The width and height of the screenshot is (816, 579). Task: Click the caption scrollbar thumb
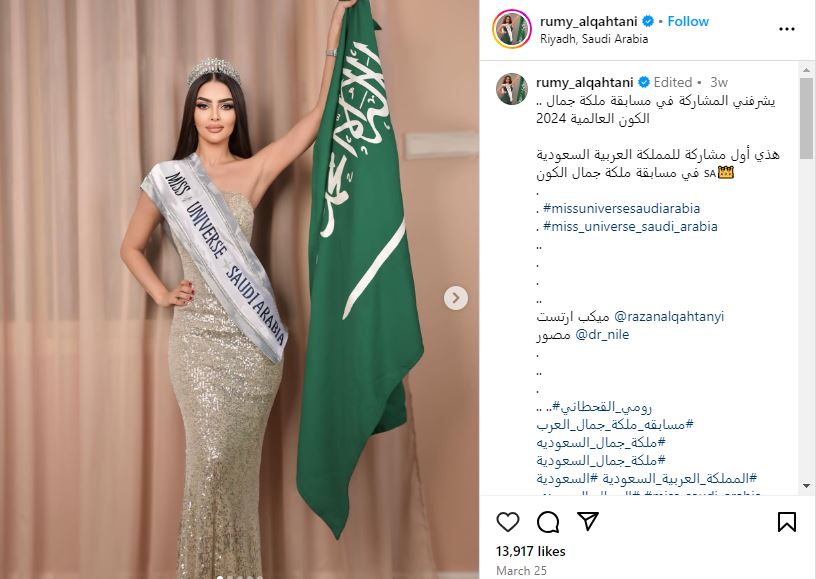pos(807,119)
